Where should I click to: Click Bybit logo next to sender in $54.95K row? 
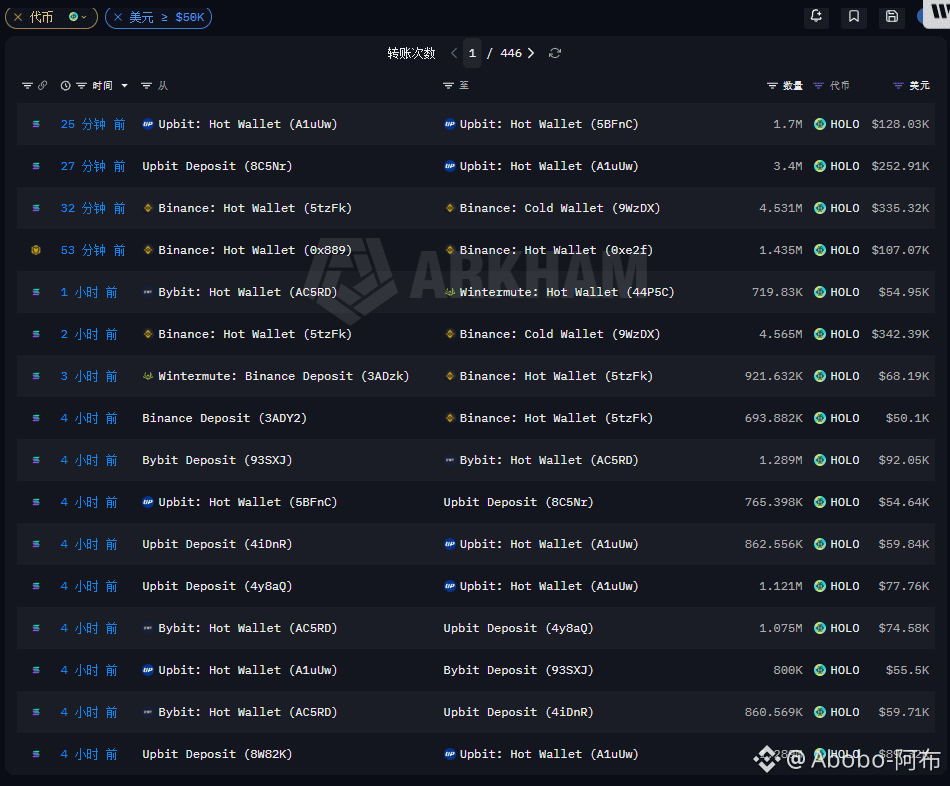[147, 292]
